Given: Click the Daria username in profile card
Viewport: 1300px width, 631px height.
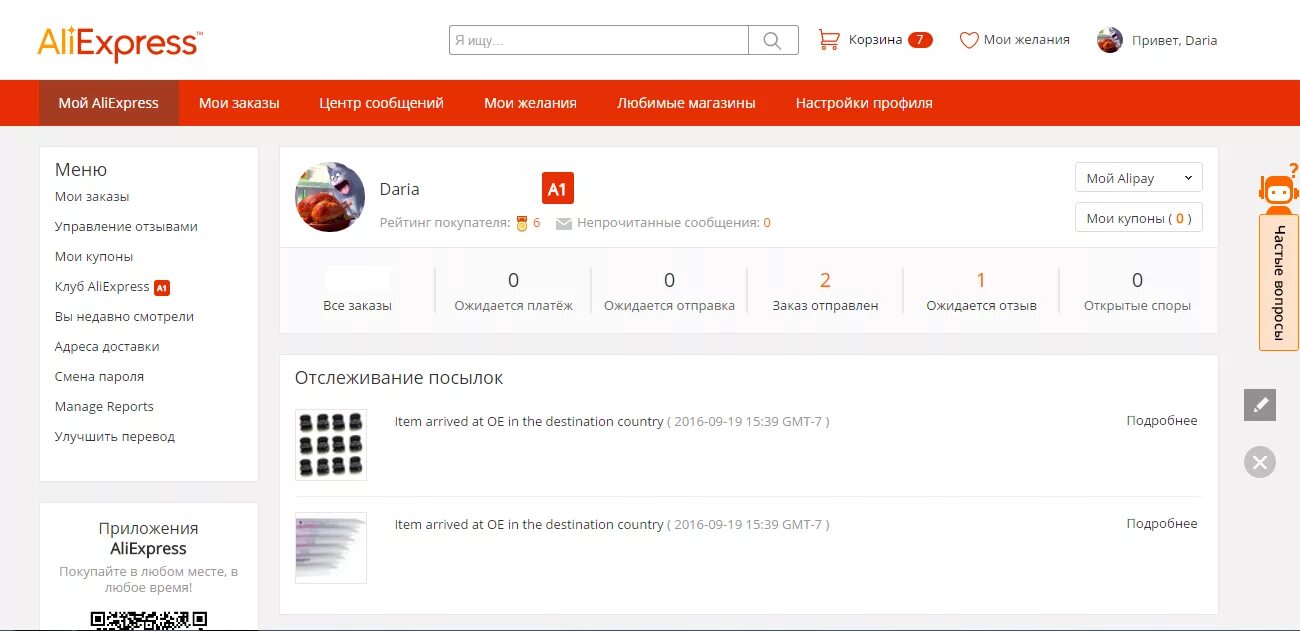Looking at the screenshot, I should pos(399,189).
